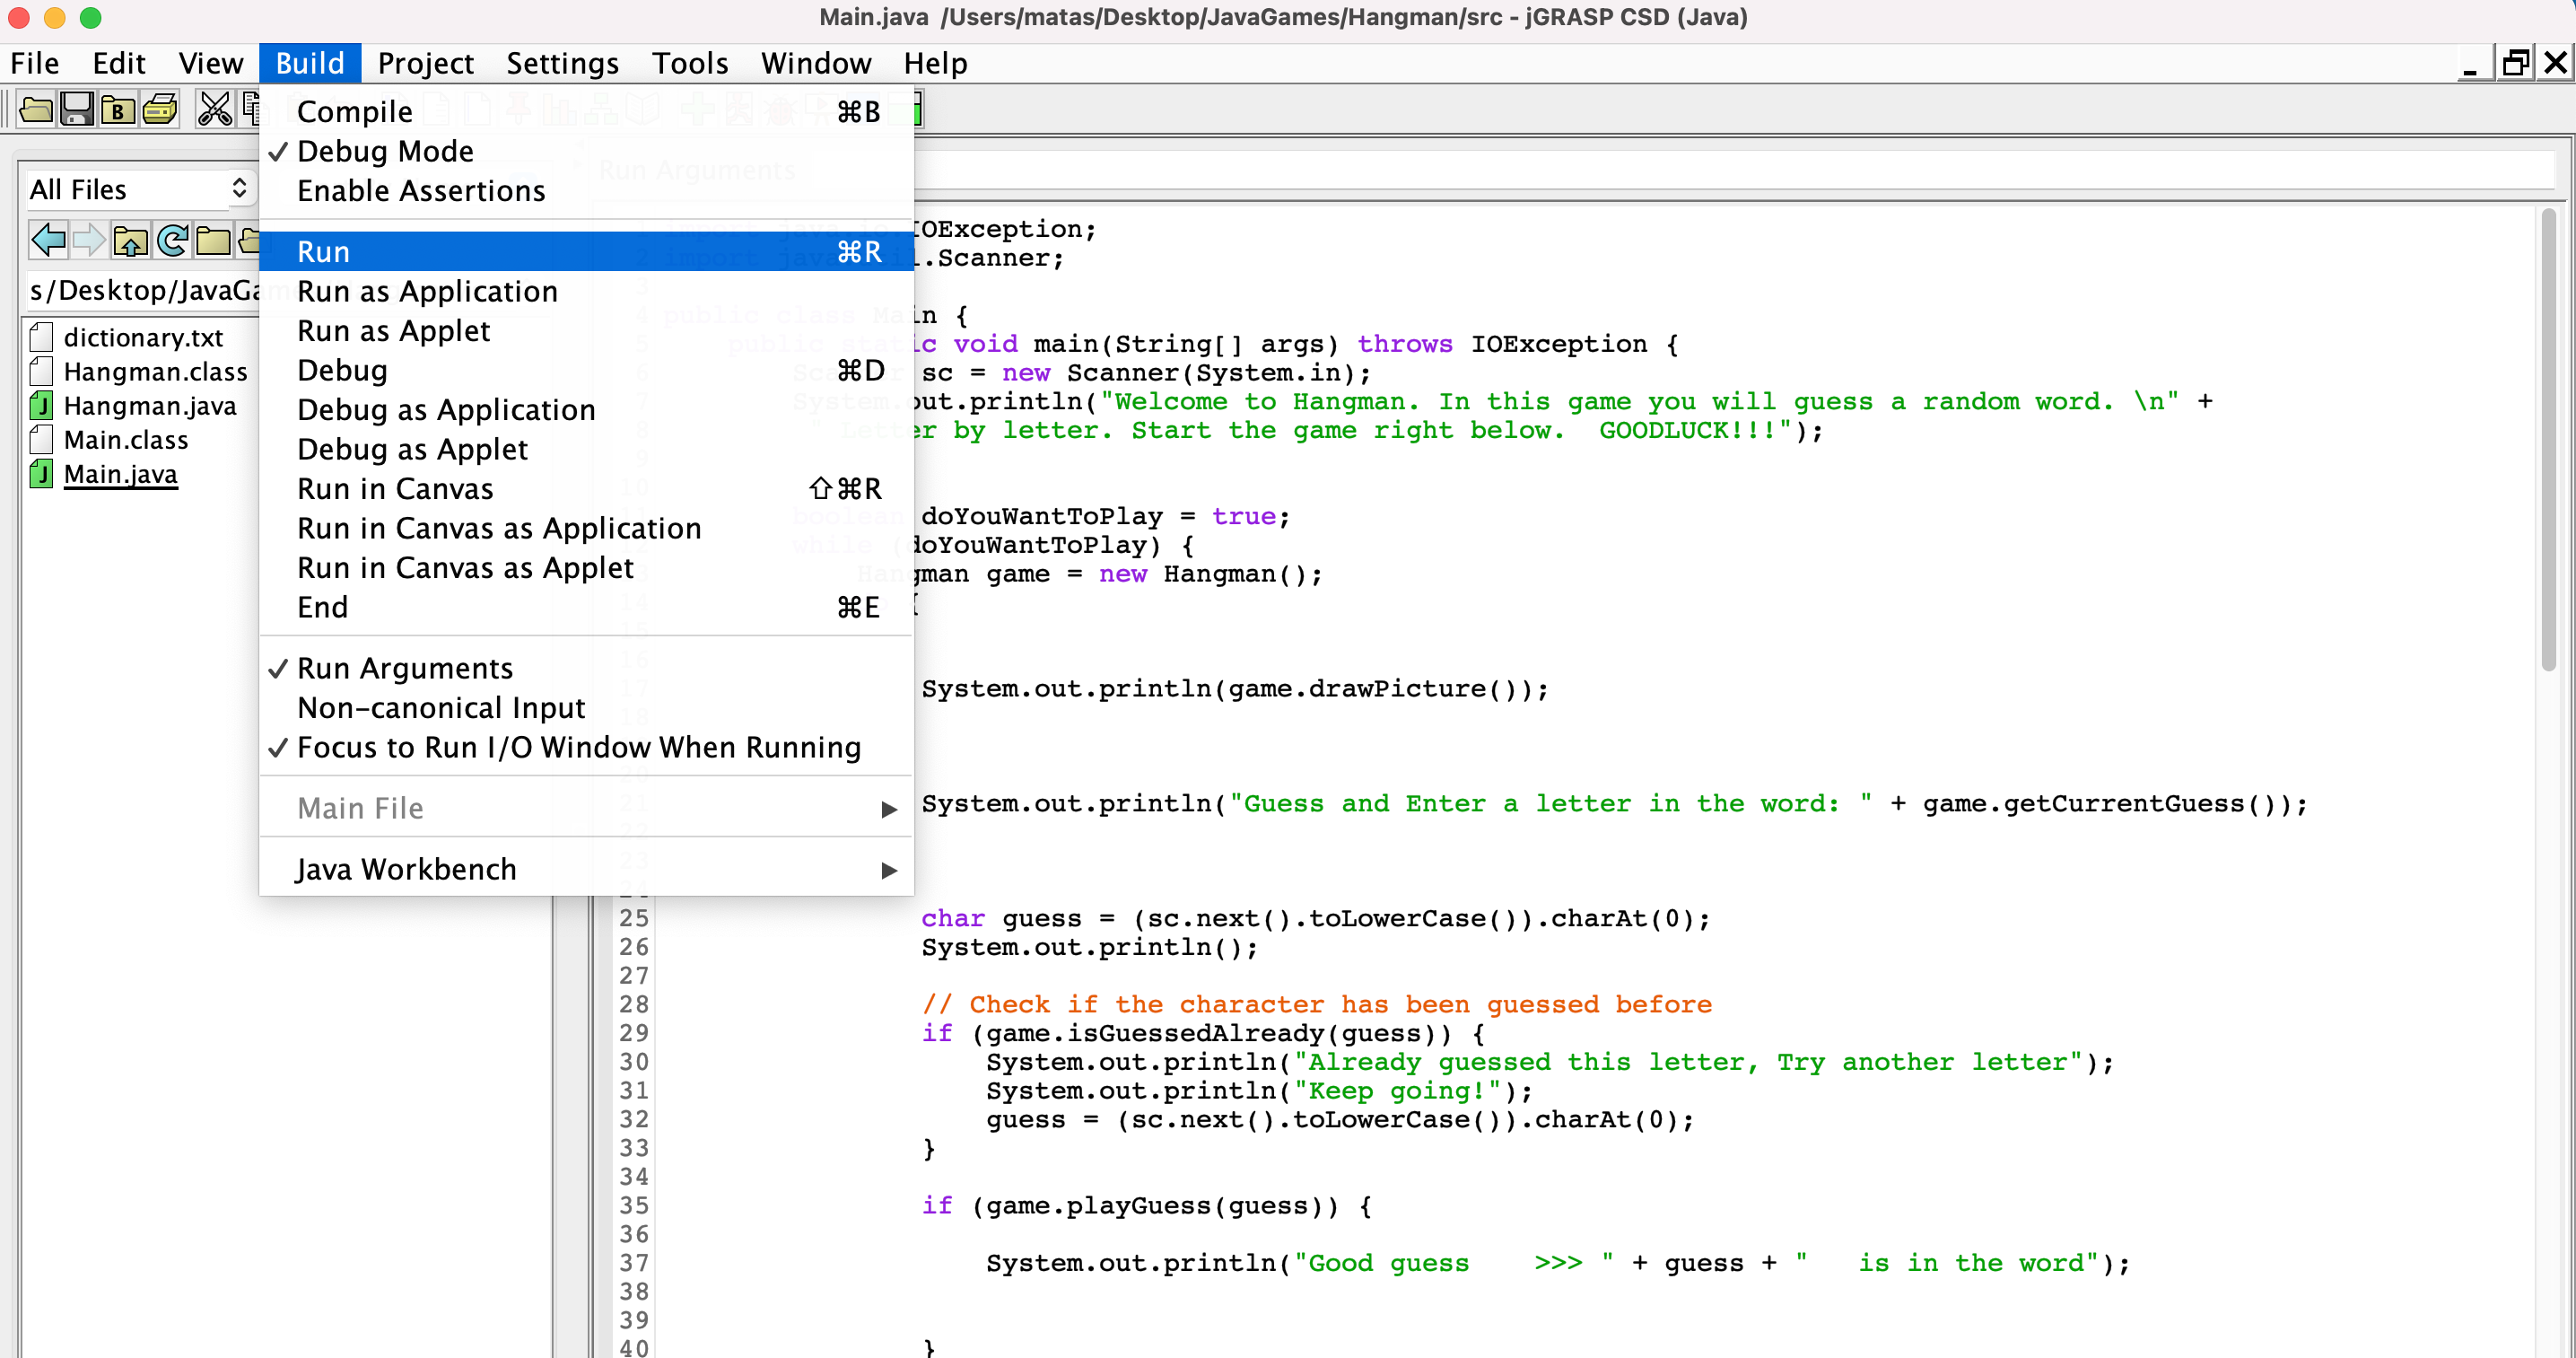Open the Help menu
The width and height of the screenshot is (2576, 1358).
pos(935,63)
